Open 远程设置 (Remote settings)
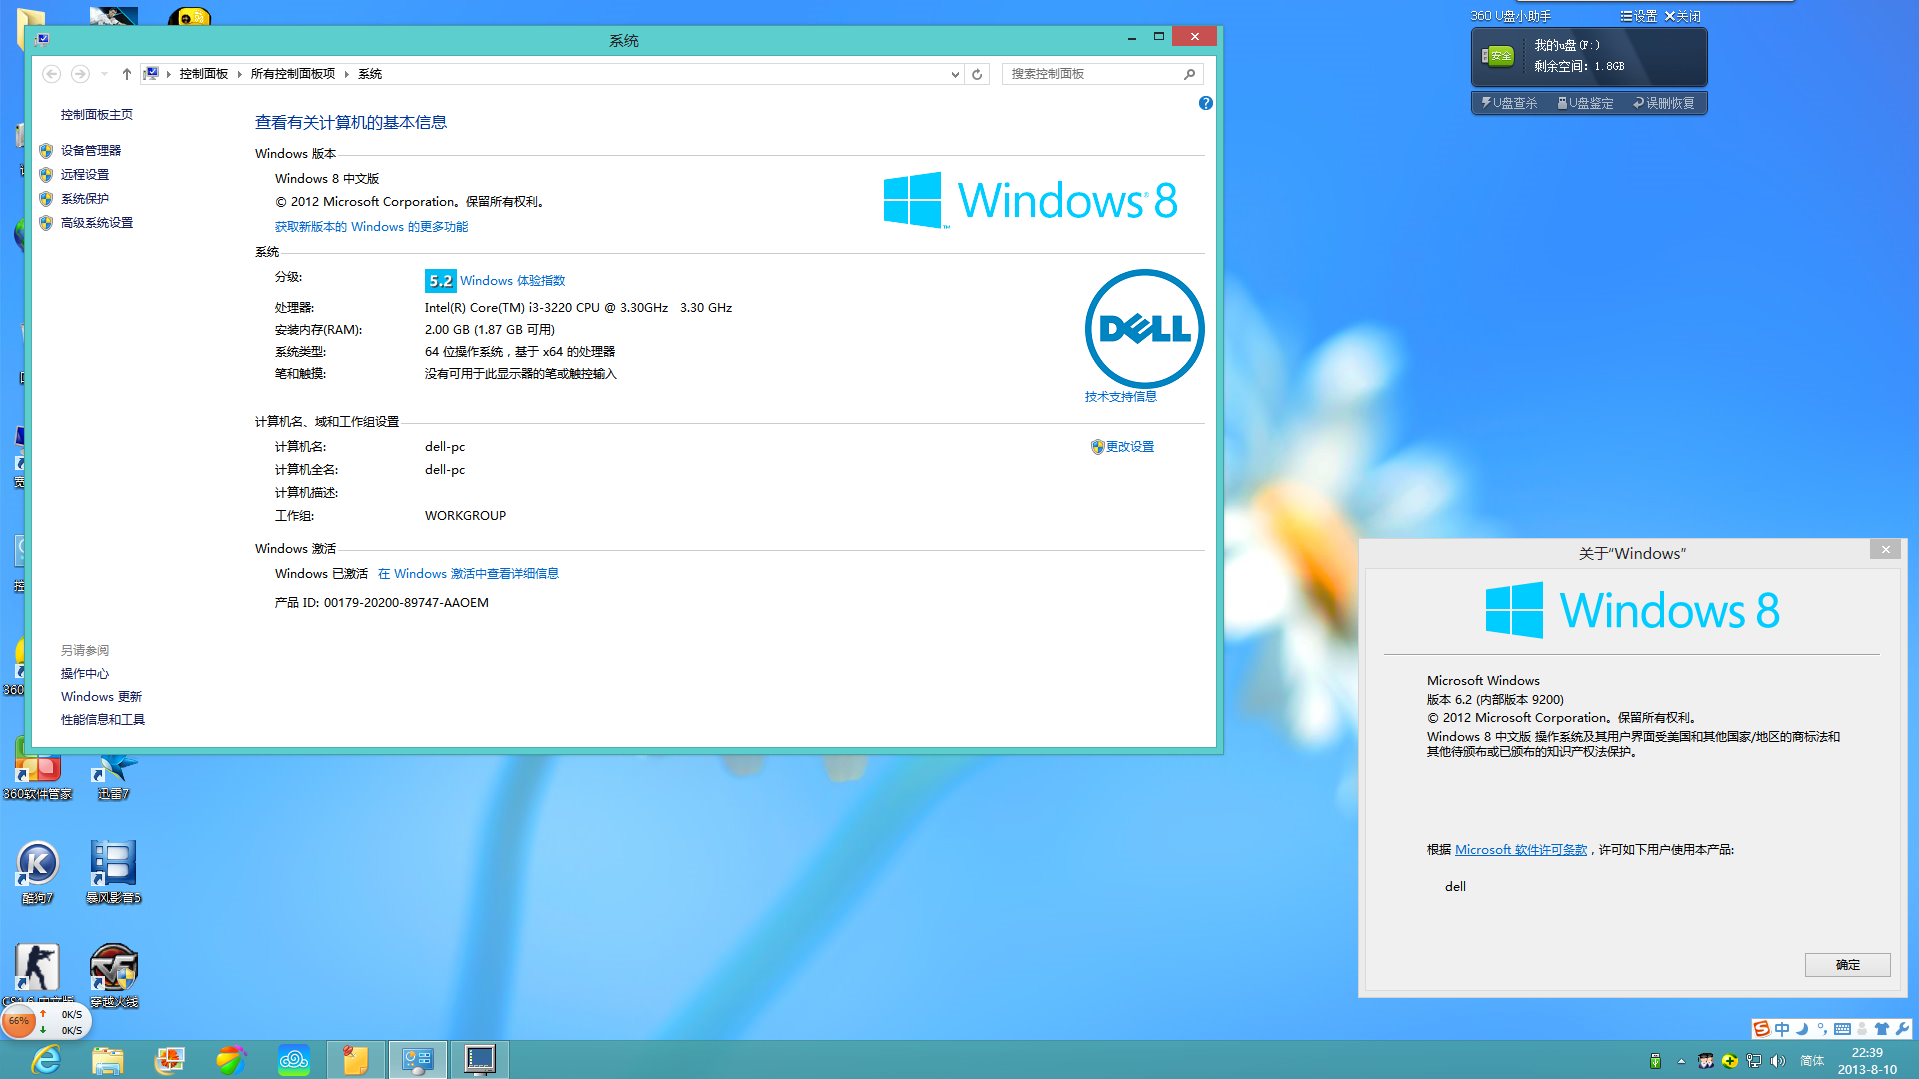Screen dimensions: 1919x1079 (84, 174)
